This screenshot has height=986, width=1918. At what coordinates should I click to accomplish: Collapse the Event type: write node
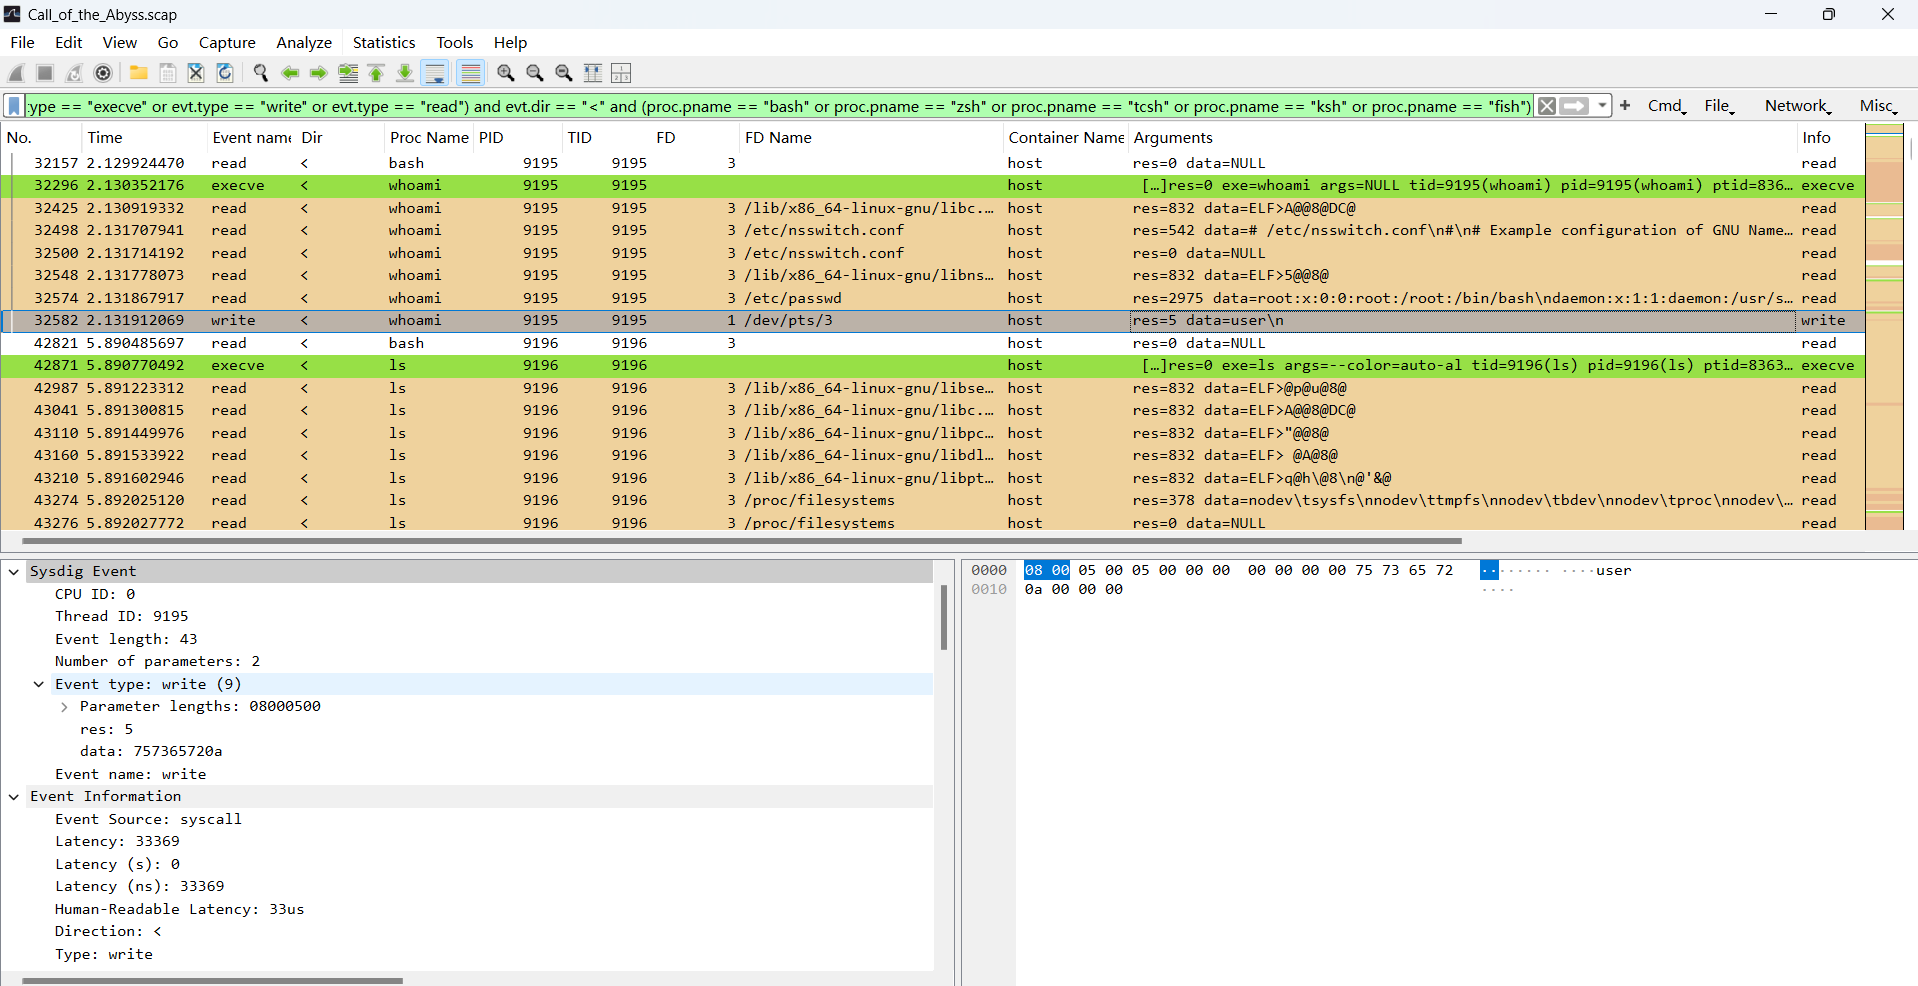pyautogui.click(x=39, y=685)
